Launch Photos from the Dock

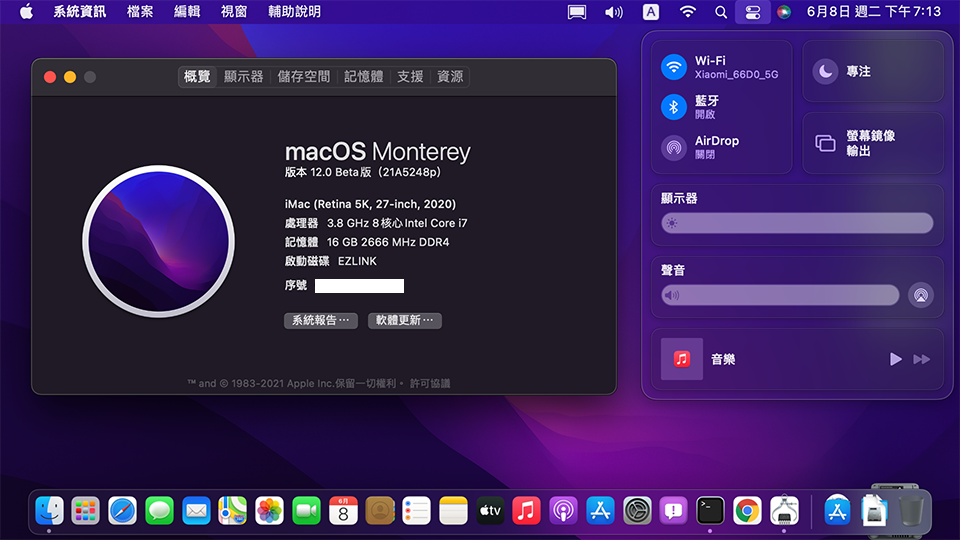click(x=269, y=510)
